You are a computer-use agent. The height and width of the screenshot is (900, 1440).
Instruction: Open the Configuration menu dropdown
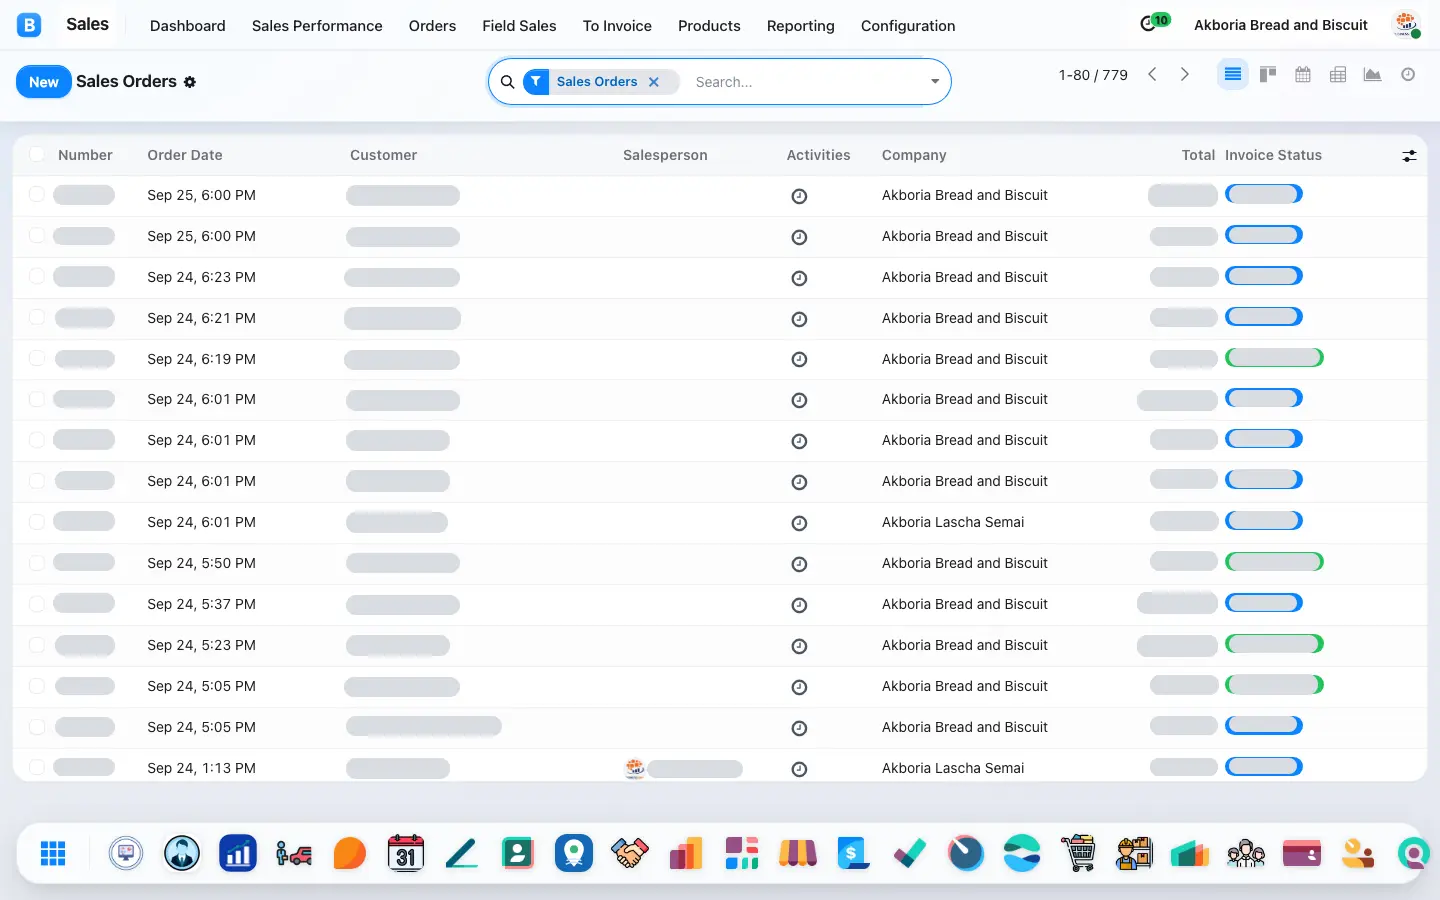pyautogui.click(x=908, y=26)
